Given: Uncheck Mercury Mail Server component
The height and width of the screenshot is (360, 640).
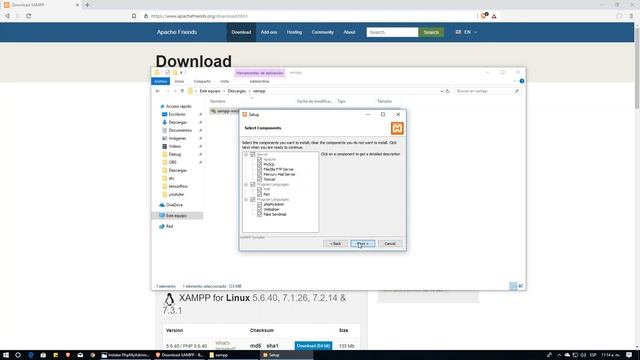Looking at the screenshot, I should (259, 174).
